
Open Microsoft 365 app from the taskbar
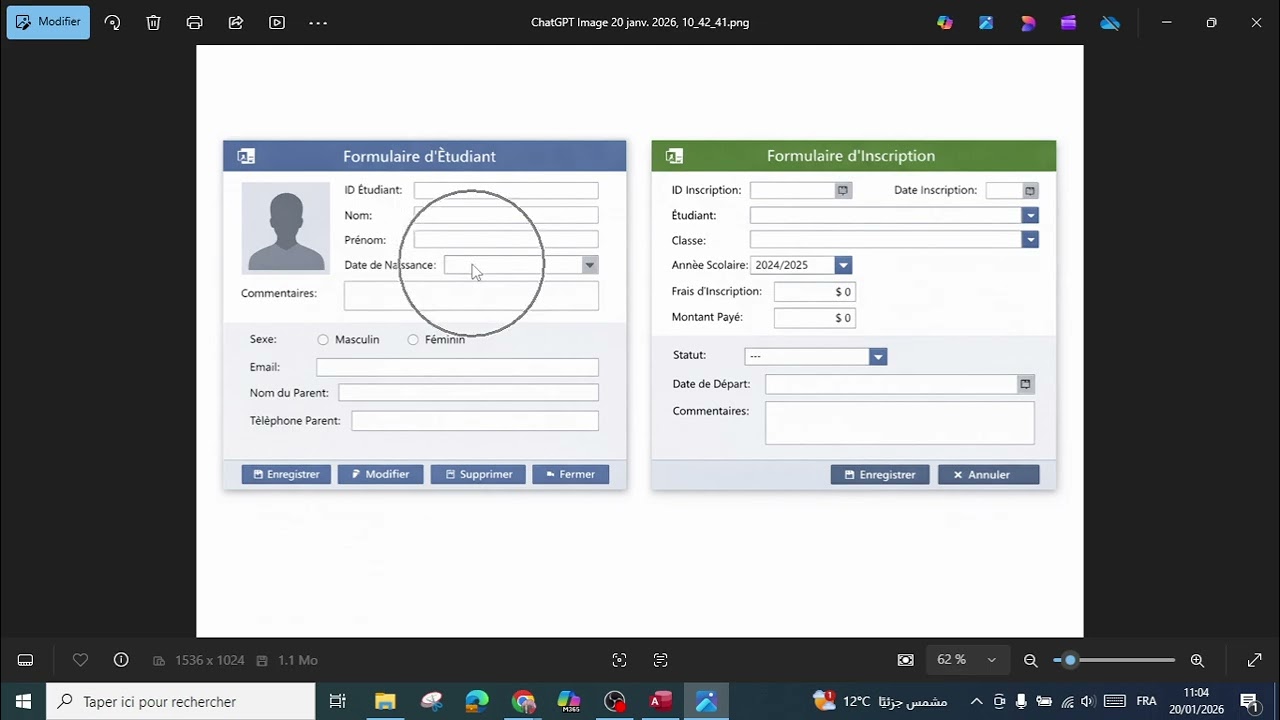point(569,702)
